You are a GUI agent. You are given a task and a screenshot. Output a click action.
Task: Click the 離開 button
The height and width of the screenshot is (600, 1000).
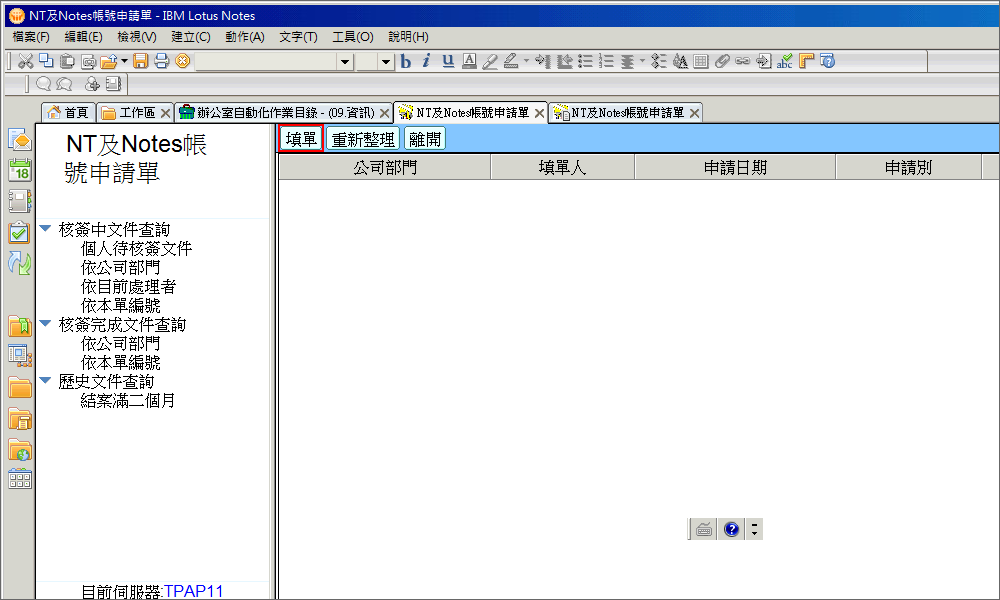point(425,138)
